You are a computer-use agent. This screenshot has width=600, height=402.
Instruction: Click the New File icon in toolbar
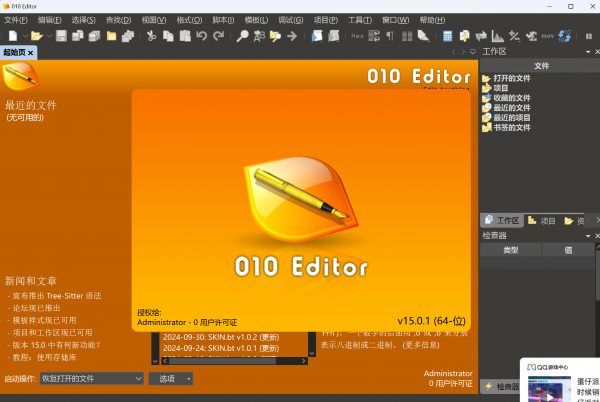point(9,36)
